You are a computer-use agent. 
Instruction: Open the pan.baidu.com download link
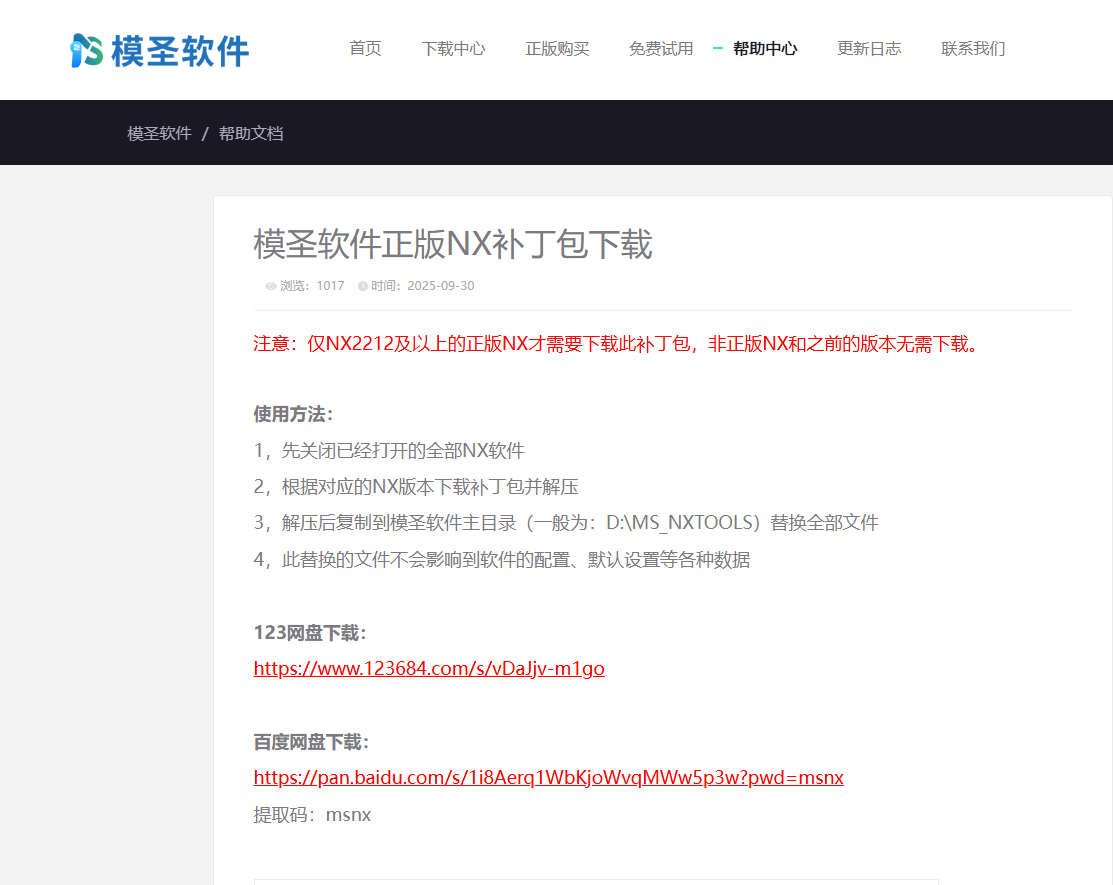coord(548,778)
